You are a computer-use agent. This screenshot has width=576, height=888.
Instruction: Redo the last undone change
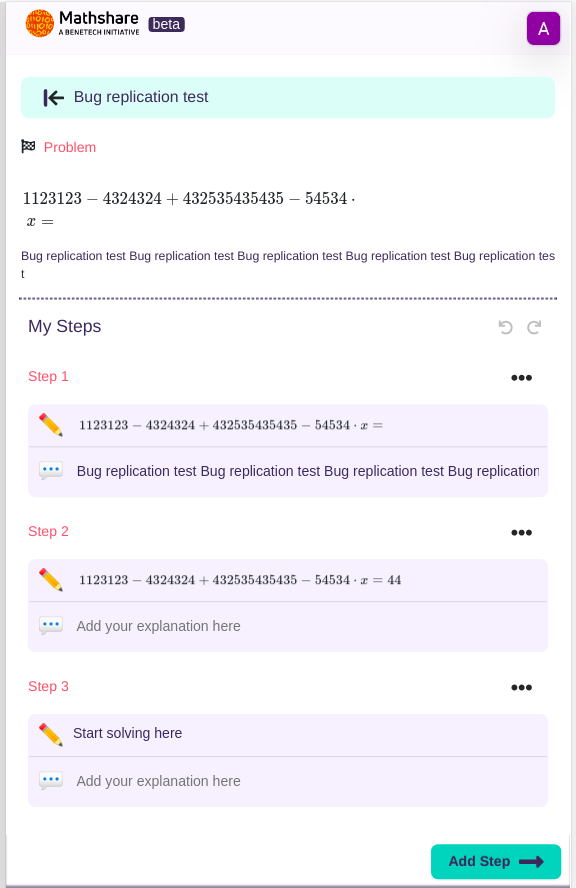533,327
